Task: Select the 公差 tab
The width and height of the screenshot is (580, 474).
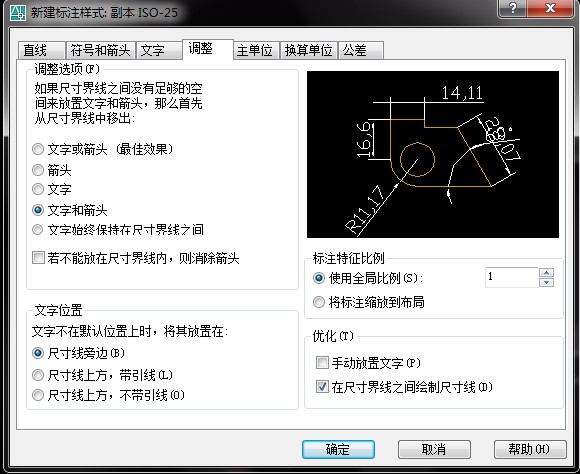Action: pyautogui.click(x=361, y=50)
